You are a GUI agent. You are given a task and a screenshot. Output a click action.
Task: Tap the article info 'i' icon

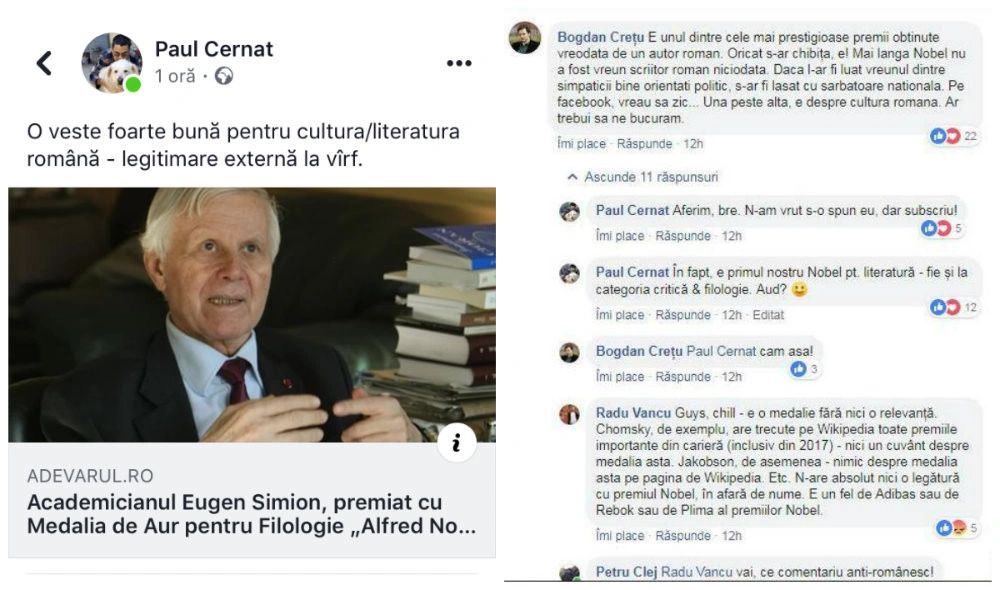[457, 443]
